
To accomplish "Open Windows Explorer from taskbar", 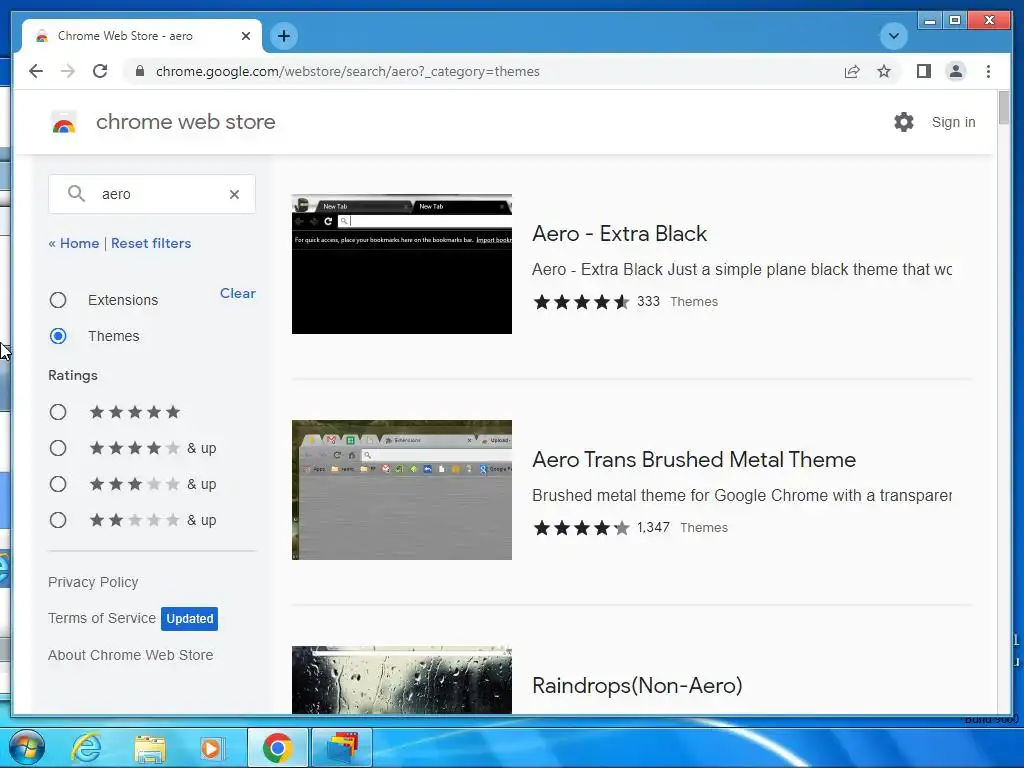I will point(150,748).
